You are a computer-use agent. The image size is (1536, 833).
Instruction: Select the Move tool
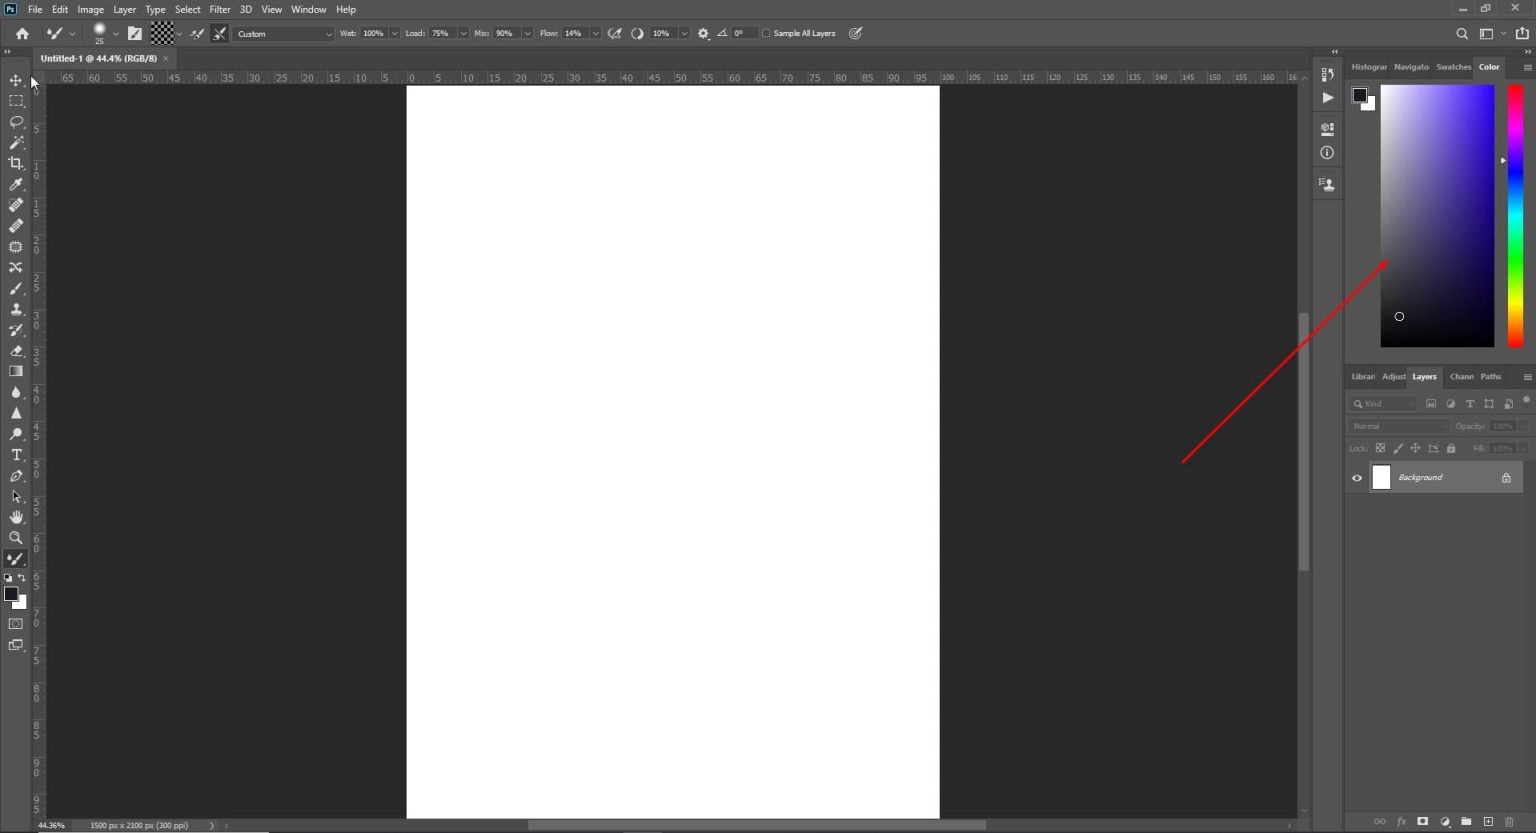pos(15,80)
